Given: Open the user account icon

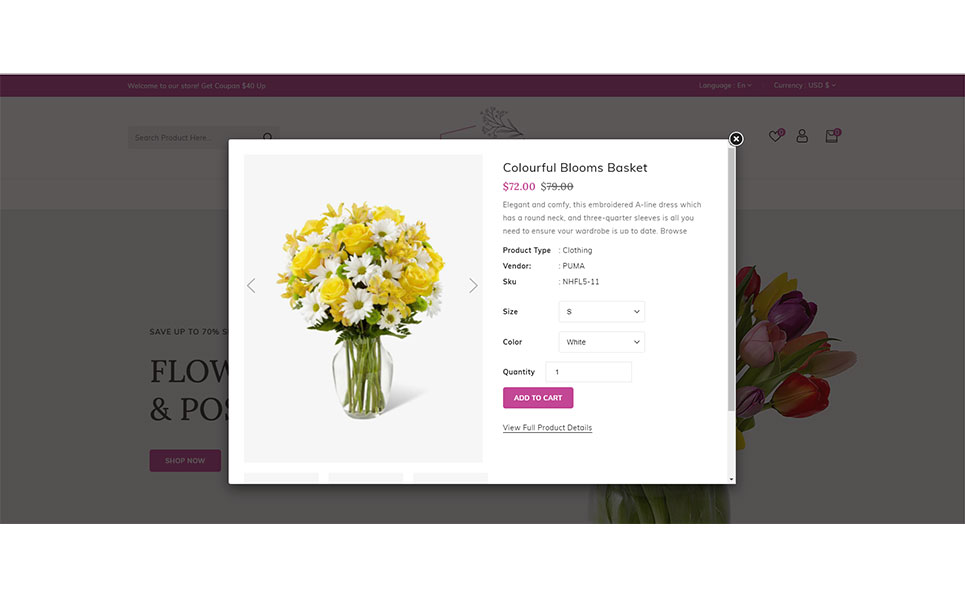Looking at the screenshot, I should (802, 136).
